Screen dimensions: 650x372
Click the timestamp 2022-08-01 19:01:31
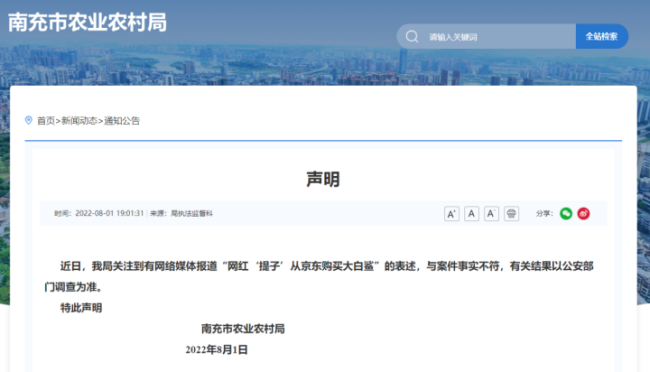pyautogui.click(x=109, y=214)
